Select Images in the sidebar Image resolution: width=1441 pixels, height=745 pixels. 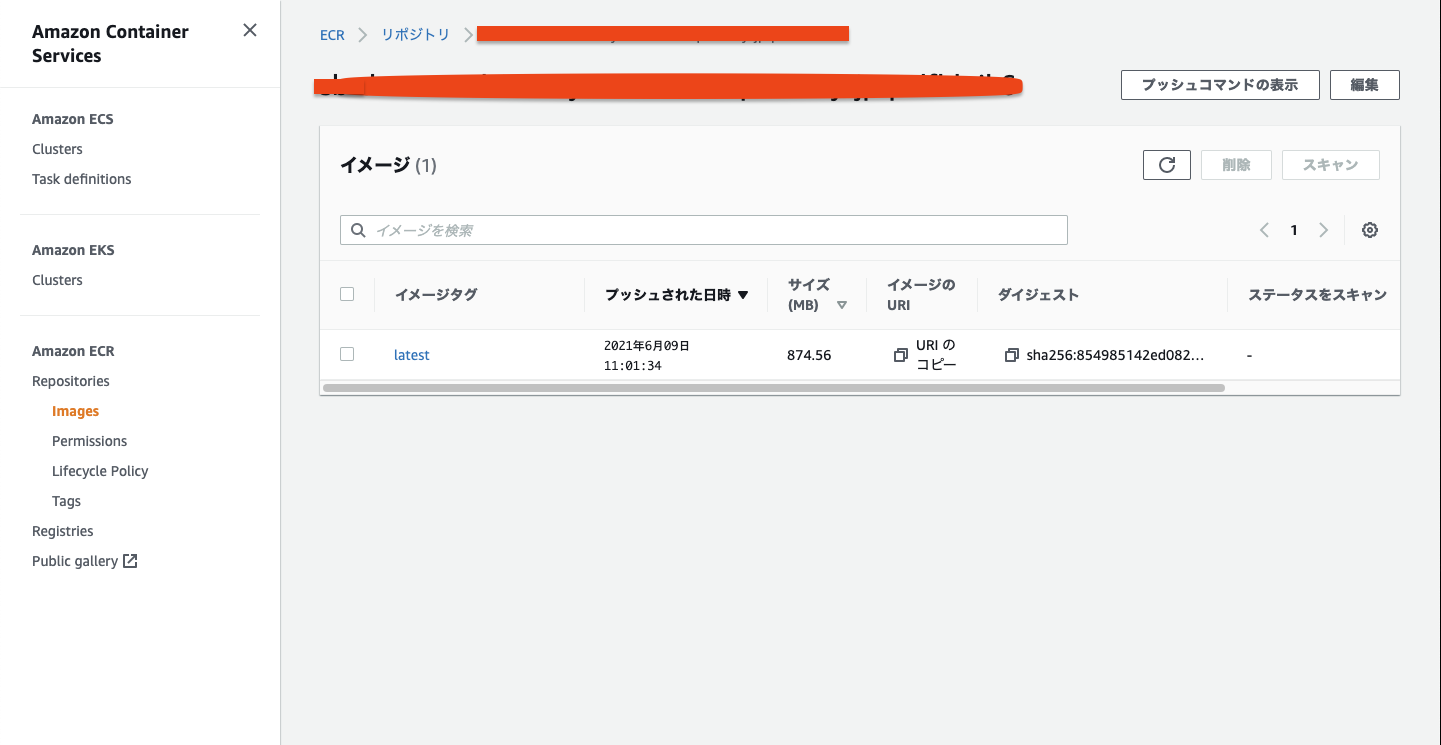click(76, 411)
